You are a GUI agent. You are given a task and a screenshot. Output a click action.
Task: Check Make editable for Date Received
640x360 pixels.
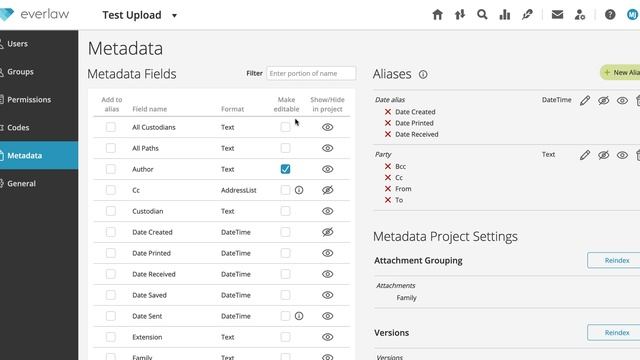point(285,274)
